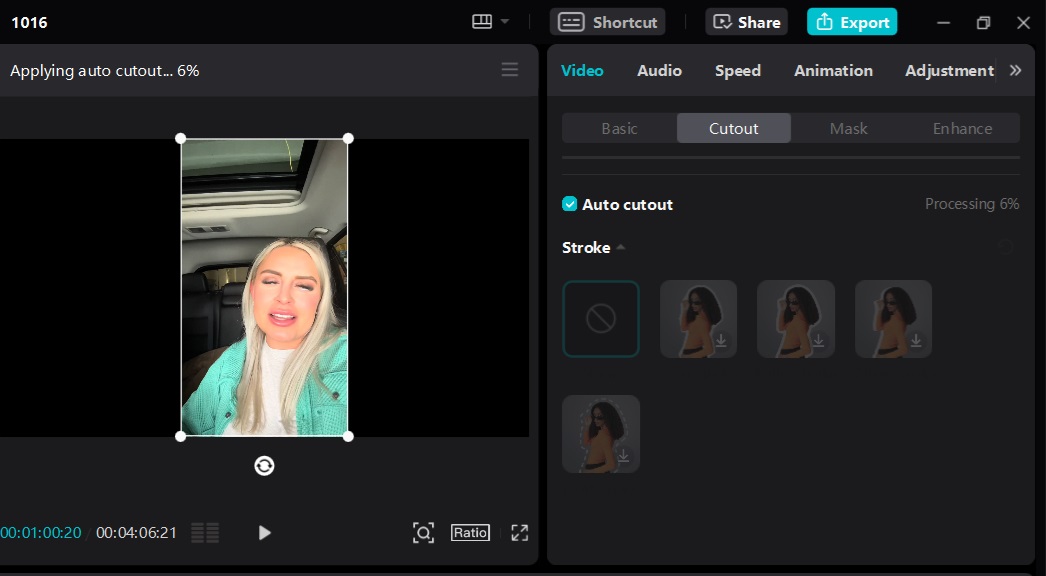Select the Basic sub-tab
The width and height of the screenshot is (1046, 576).
620,128
